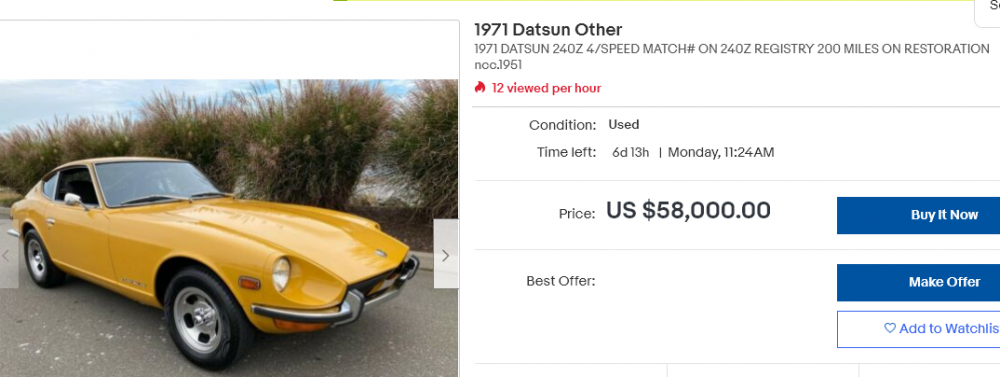Click the red flame icon beside views
The width and height of the screenshot is (1000, 377).
[480, 87]
